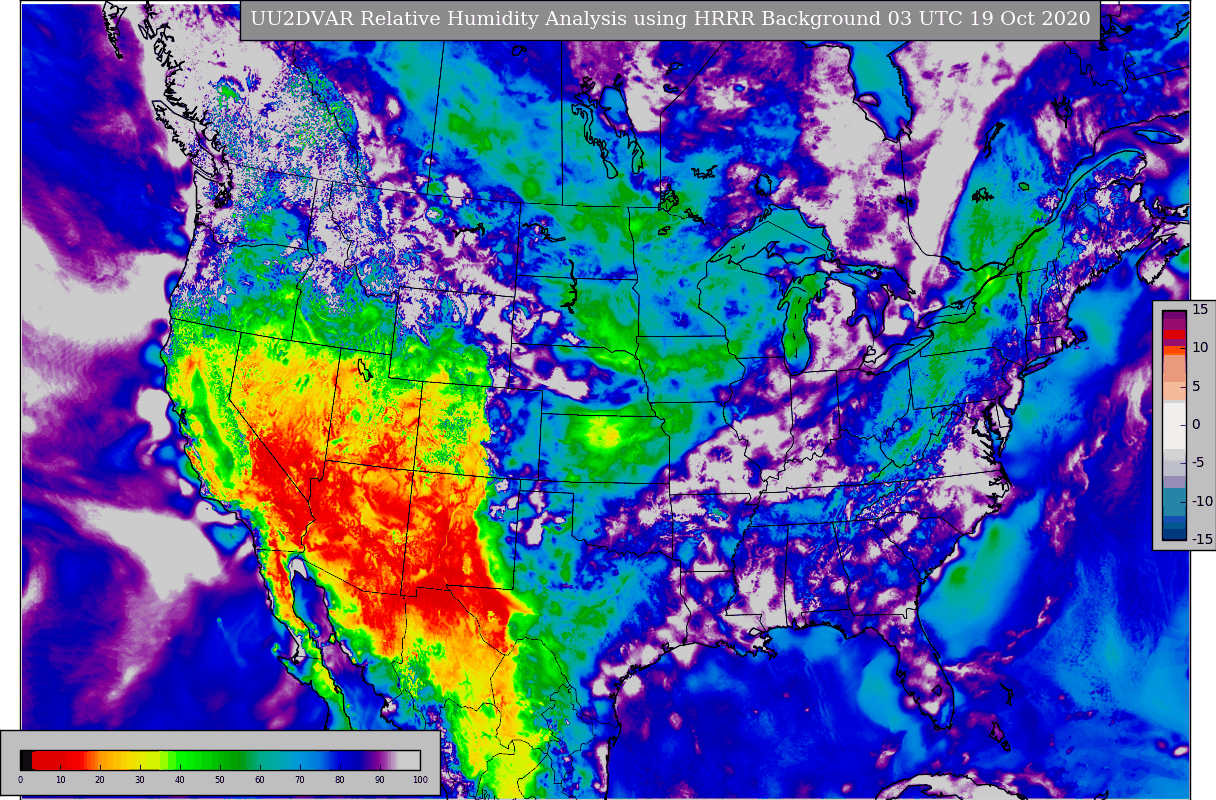Viewport: 1216px width, 800px height.
Task: Pick the light blue segment near 70
Action: [300, 760]
